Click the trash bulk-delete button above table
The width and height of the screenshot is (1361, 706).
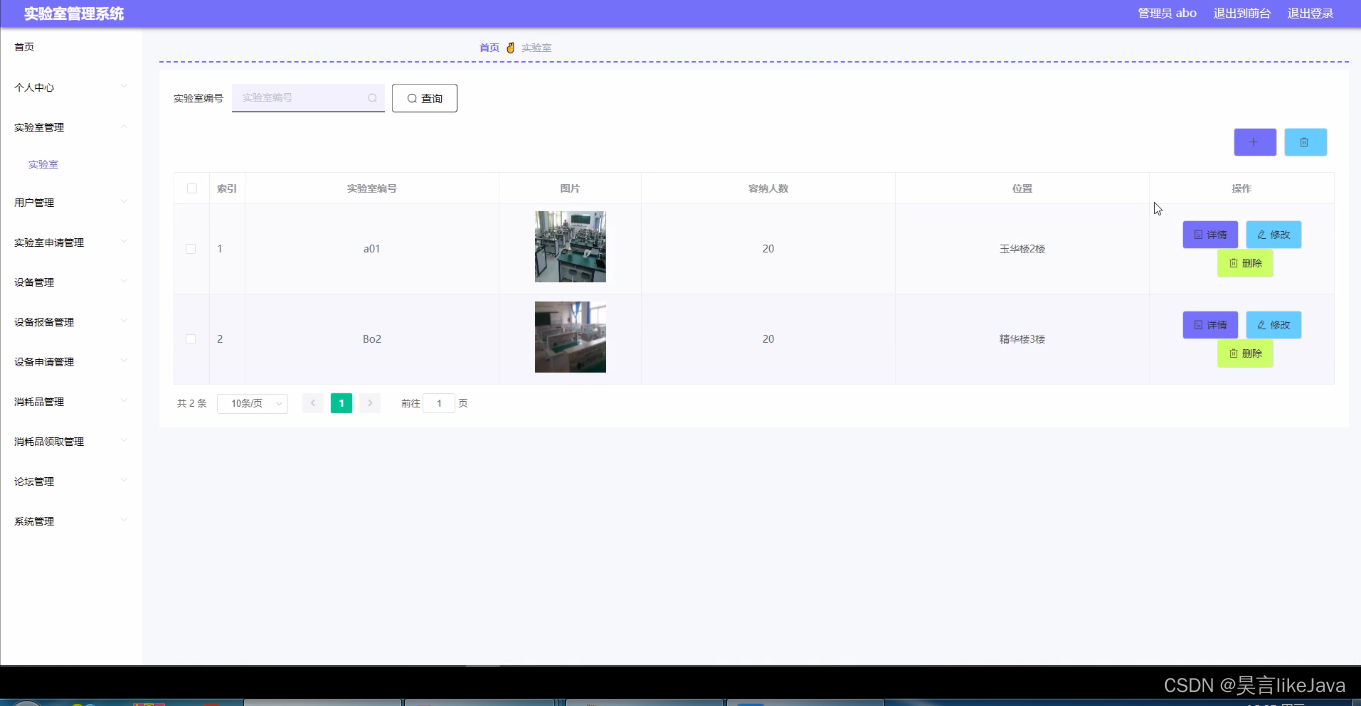(1305, 142)
